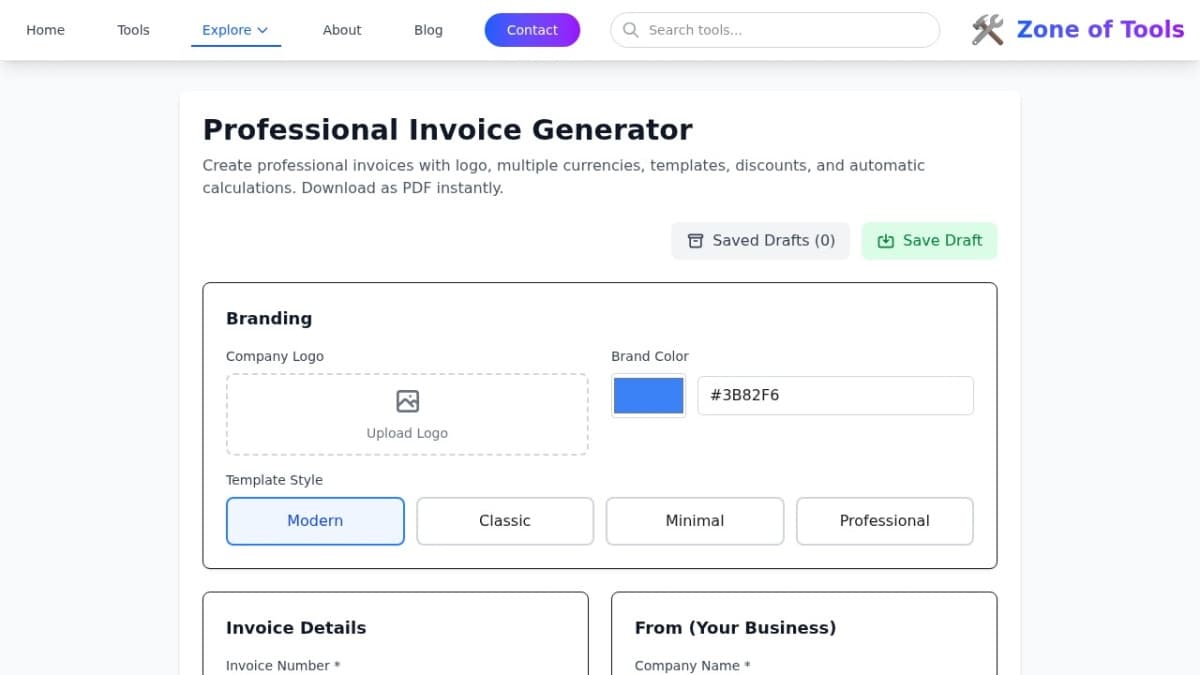Screen dimensions: 1200x675
Task: Select the Minimal template style
Action: (x=694, y=520)
